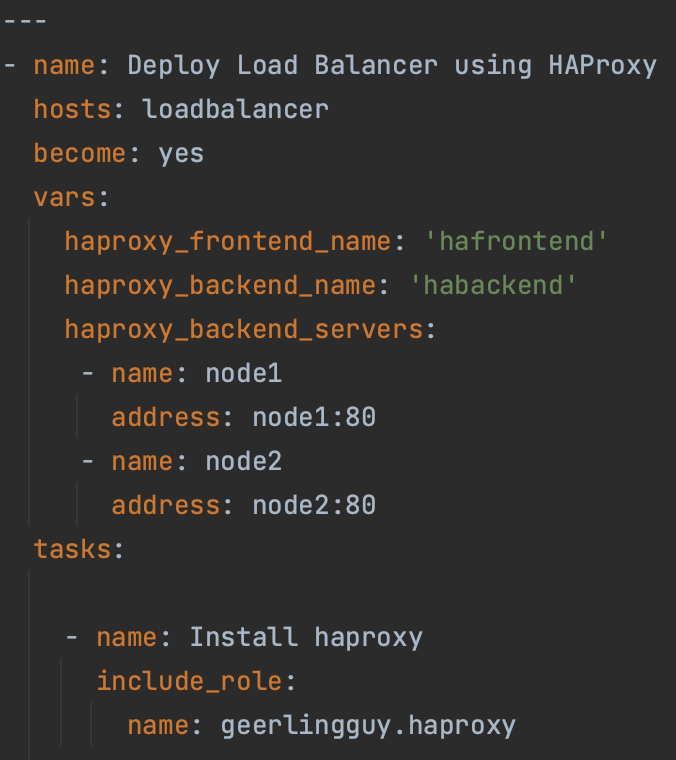Image resolution: width=676 pixels, height=760 pixels.
Task: Click the 'become' key
Action: (x=80, y=153)
